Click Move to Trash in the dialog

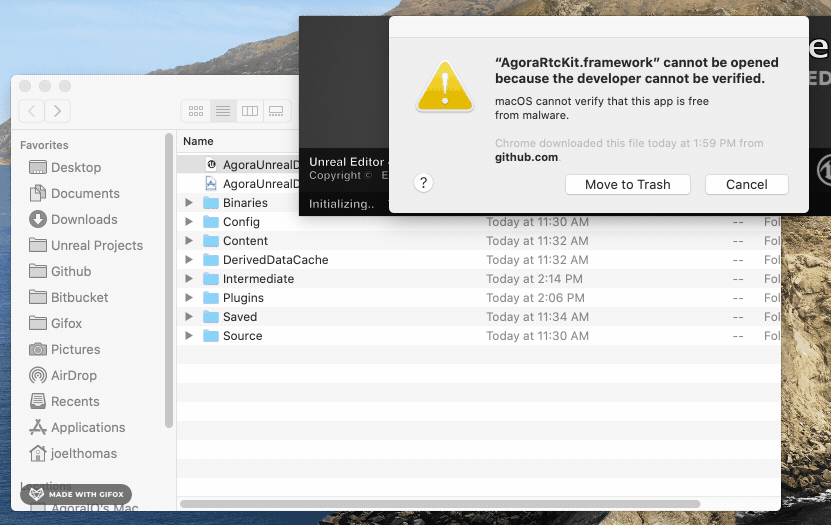pos(627,184)
